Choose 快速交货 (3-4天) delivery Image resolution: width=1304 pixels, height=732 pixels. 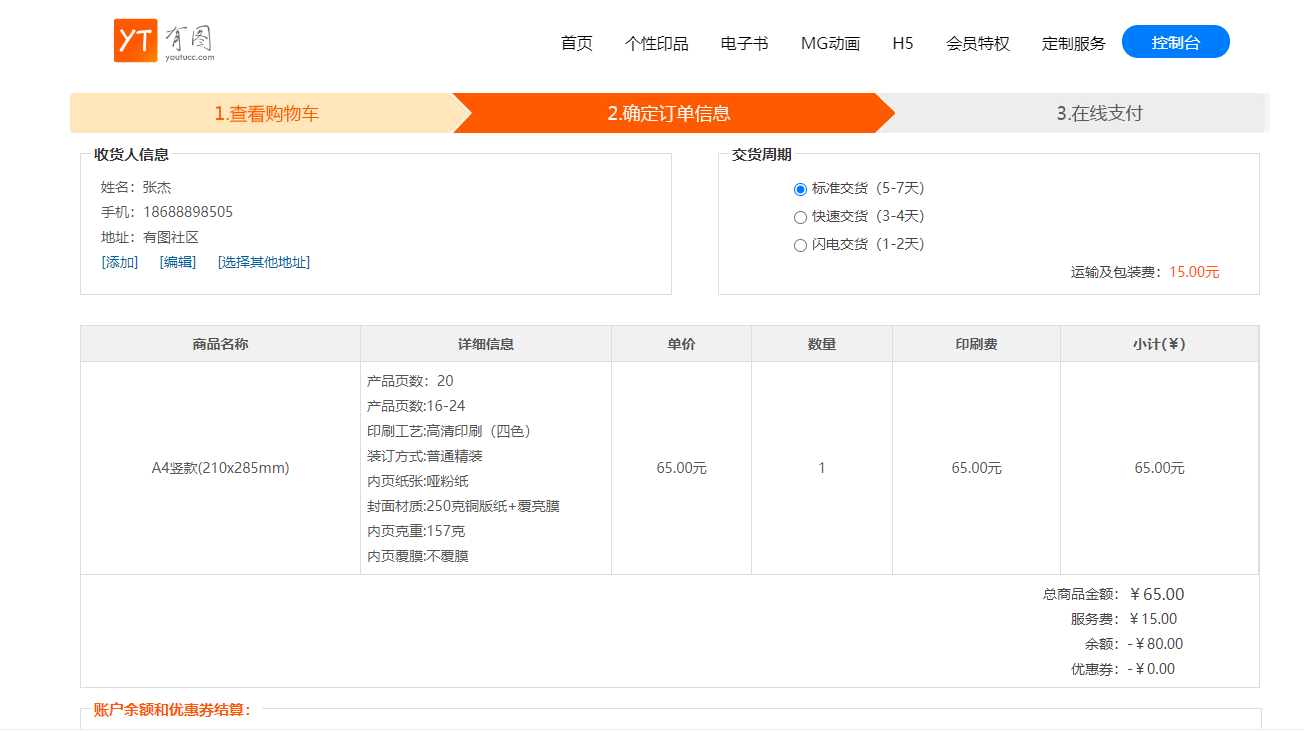coord(800,217)
